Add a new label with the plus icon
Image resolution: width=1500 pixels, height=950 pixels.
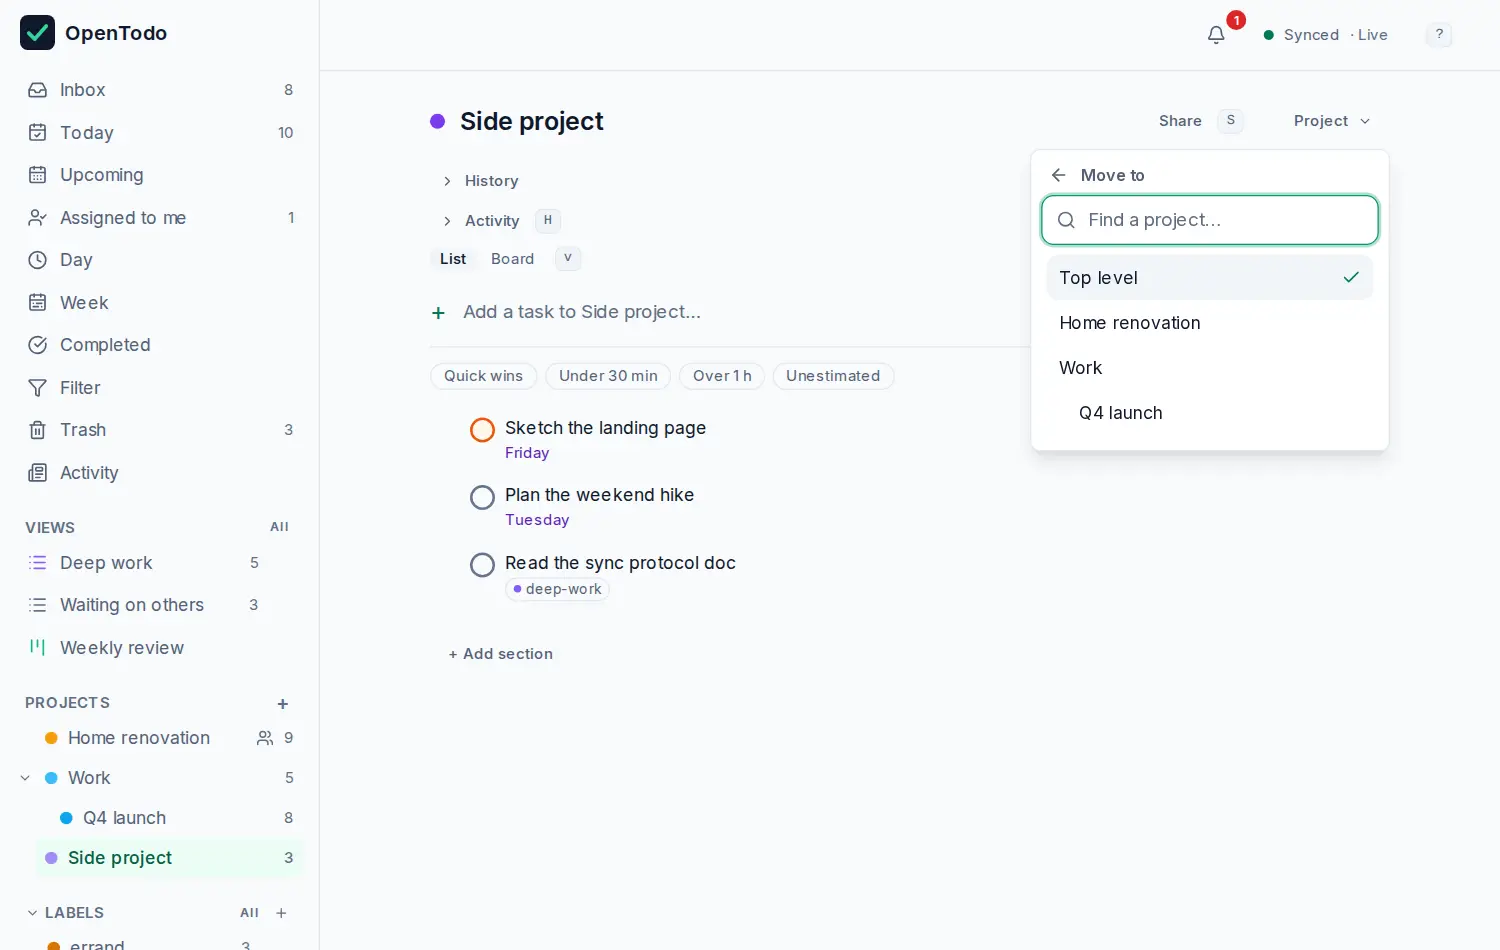(281, 913)
